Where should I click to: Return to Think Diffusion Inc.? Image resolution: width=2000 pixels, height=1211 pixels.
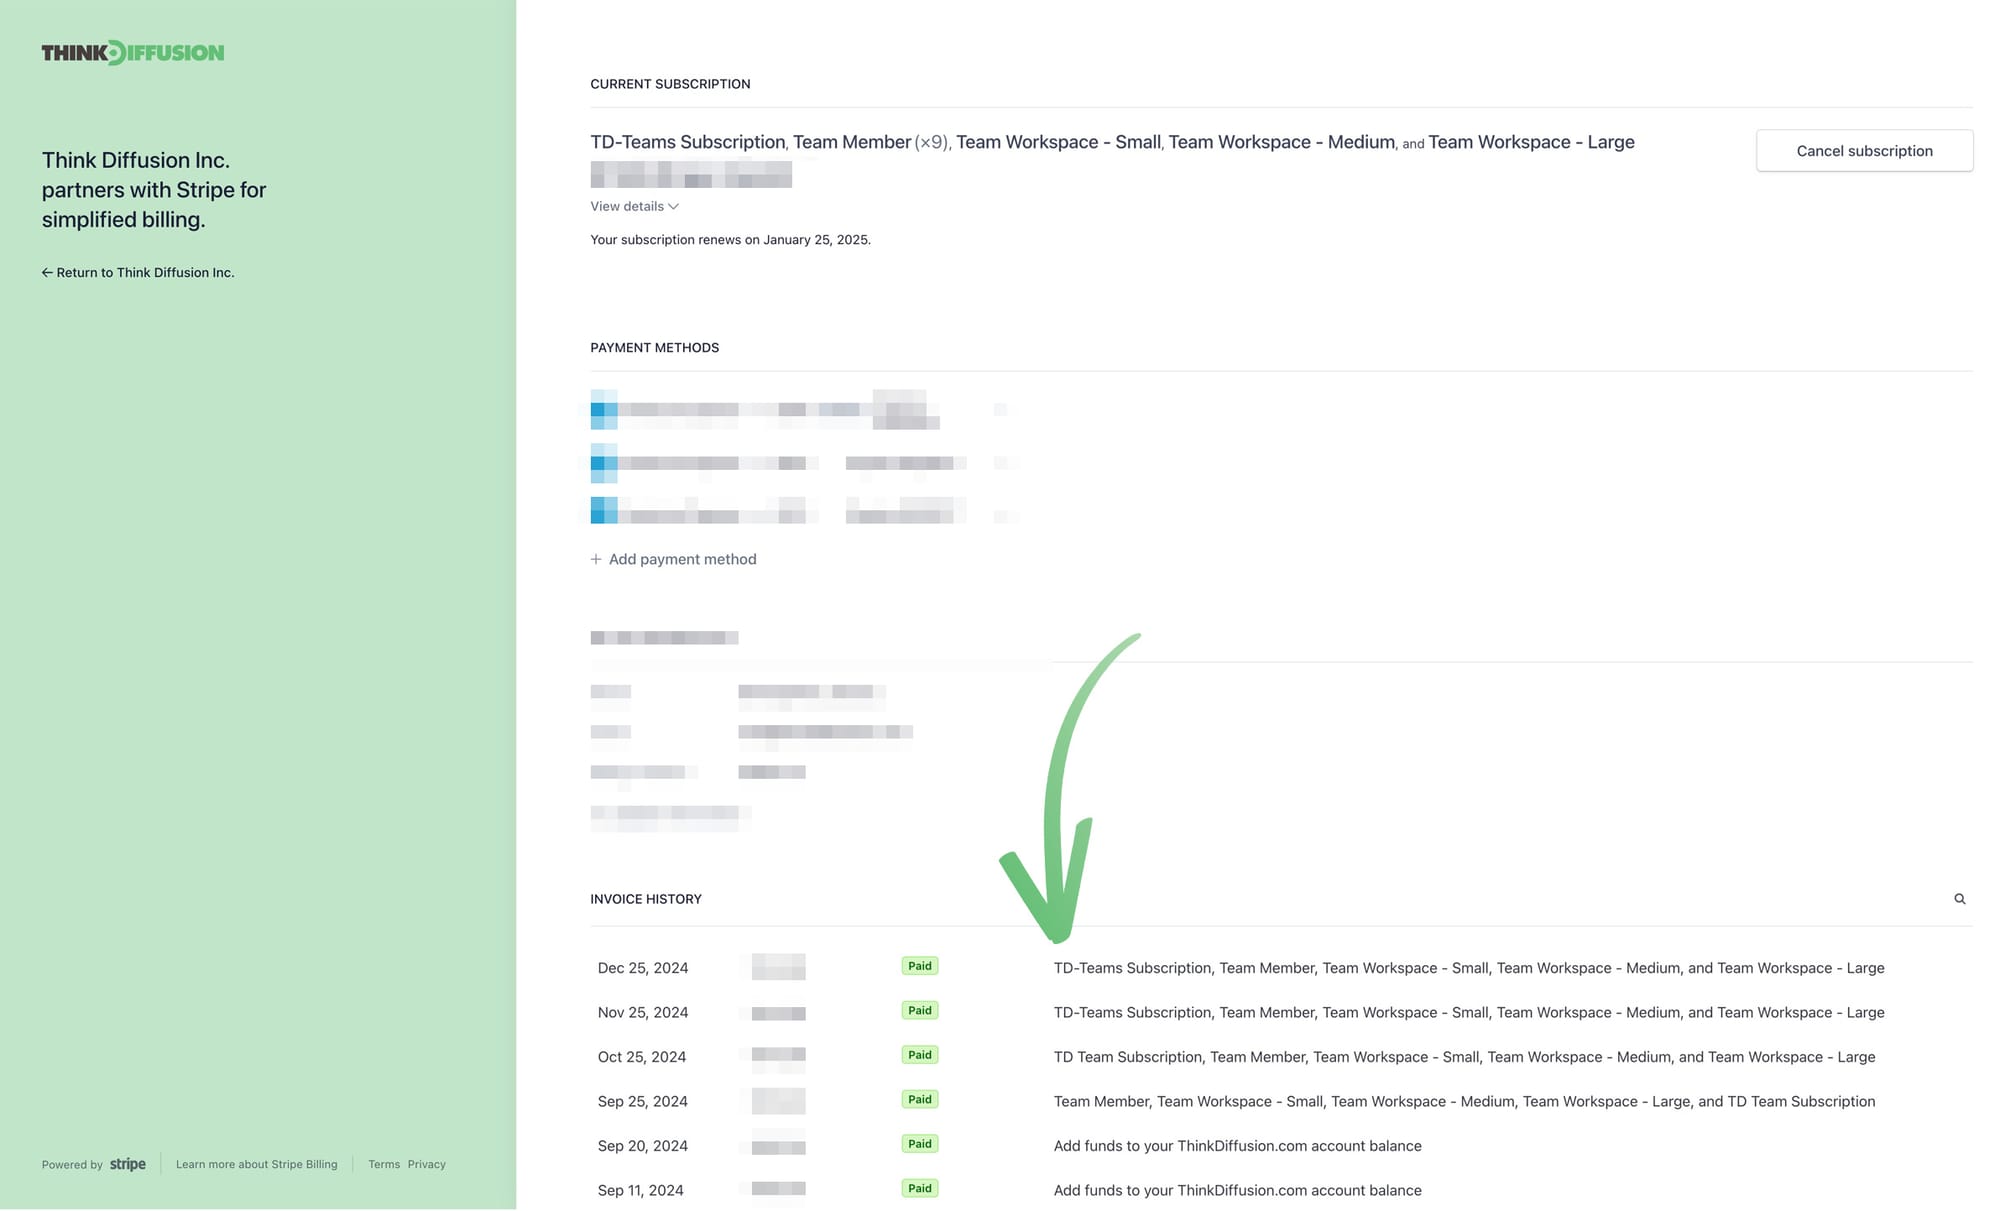coord(145,273)
